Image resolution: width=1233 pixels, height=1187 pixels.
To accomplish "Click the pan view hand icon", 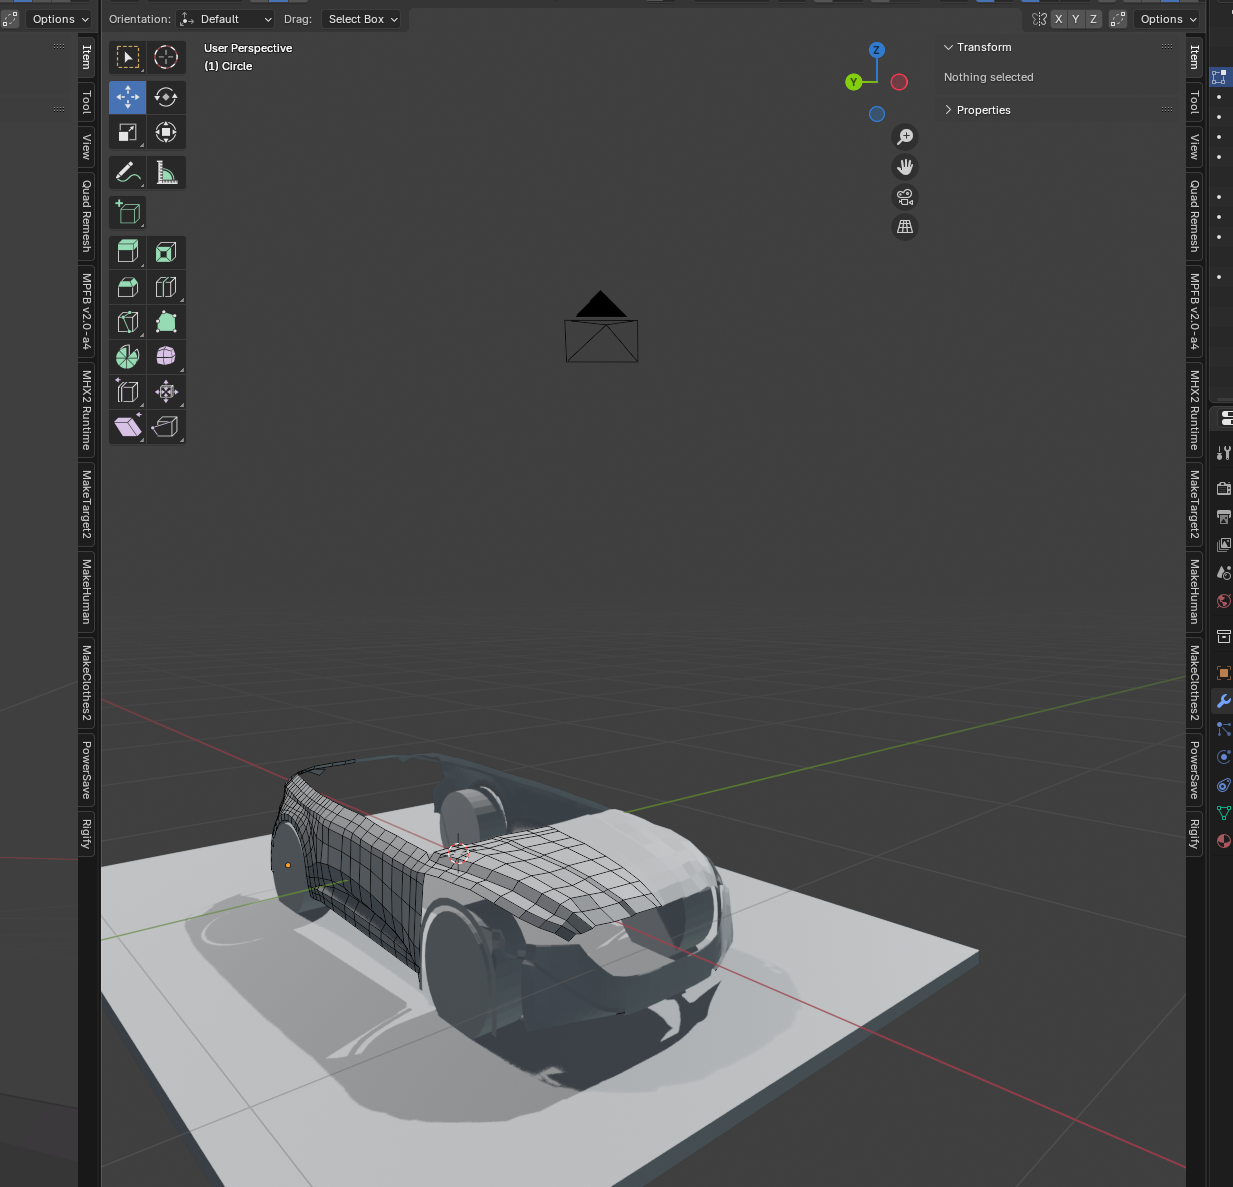I will tap(905, 167).
